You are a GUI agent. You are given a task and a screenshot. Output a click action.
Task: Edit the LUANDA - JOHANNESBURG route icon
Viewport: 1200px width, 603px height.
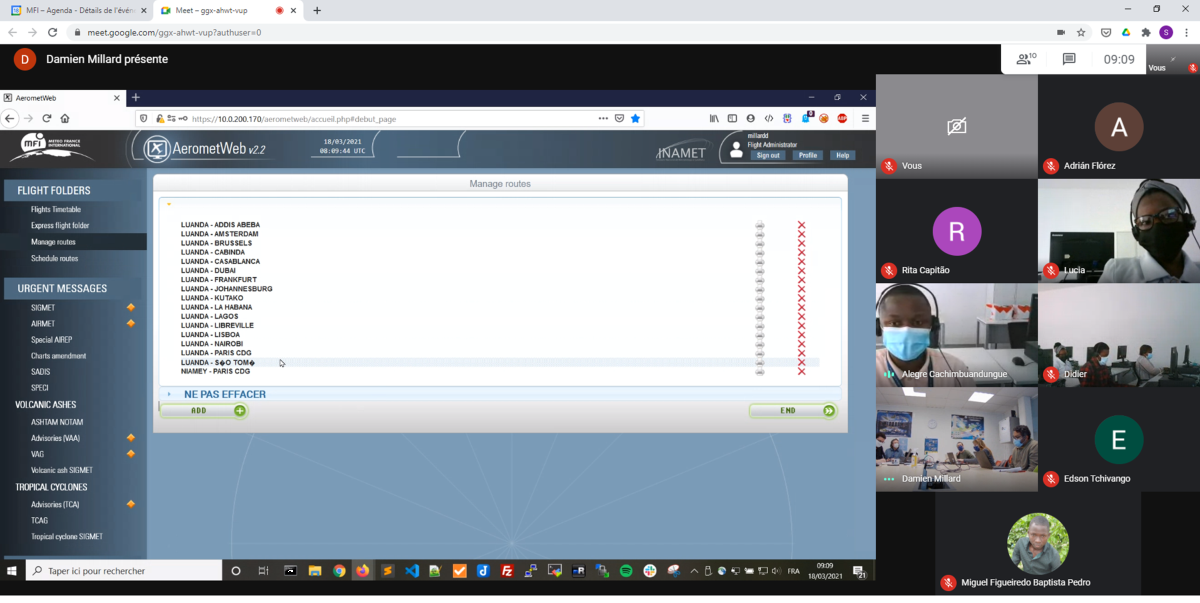[760, 289]
